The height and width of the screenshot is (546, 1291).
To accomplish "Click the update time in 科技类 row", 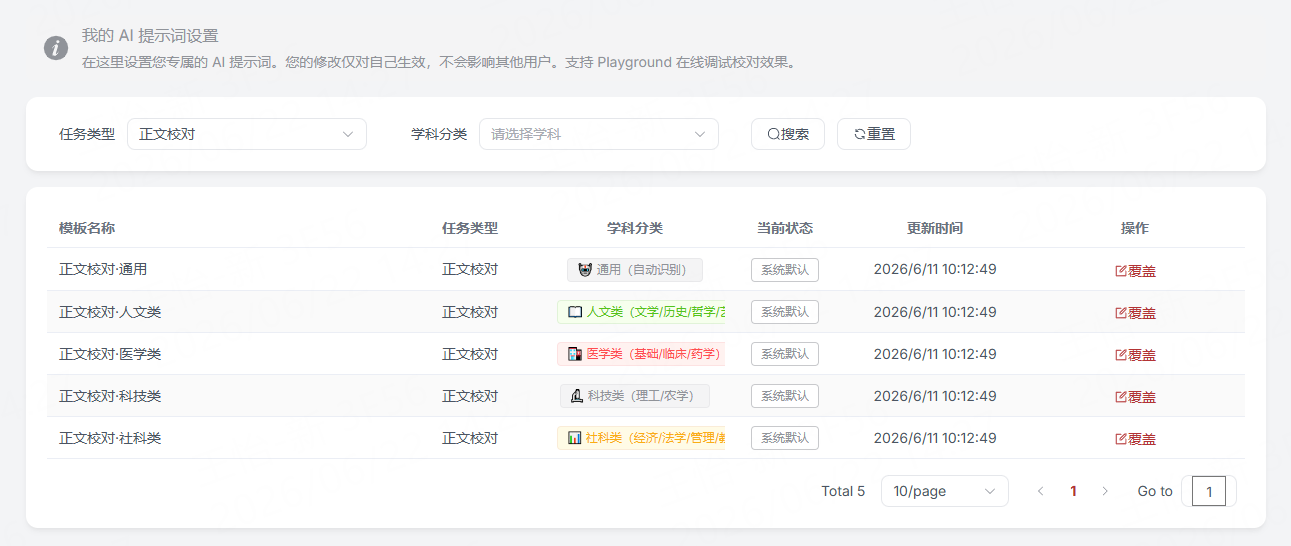I will click(x=935, y=396).
